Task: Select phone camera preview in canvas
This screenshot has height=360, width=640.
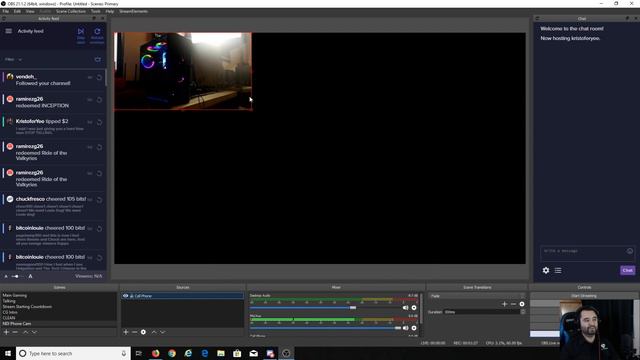Action: [x=183, y=71]
